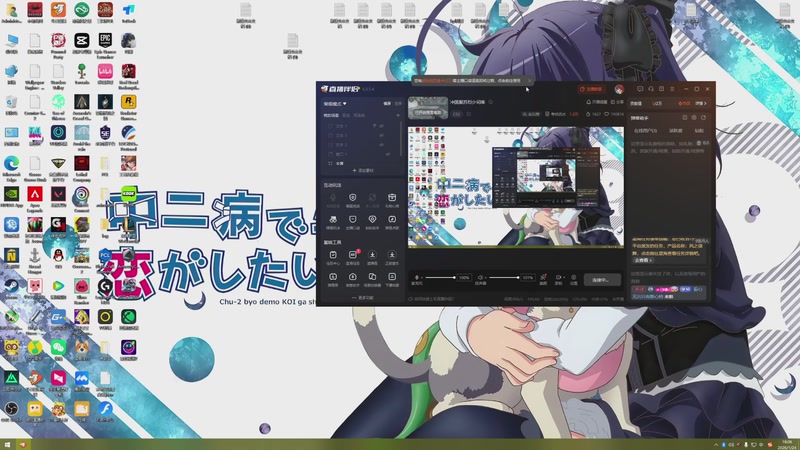Expand the 更多功能 more functions row

(363, 297)
